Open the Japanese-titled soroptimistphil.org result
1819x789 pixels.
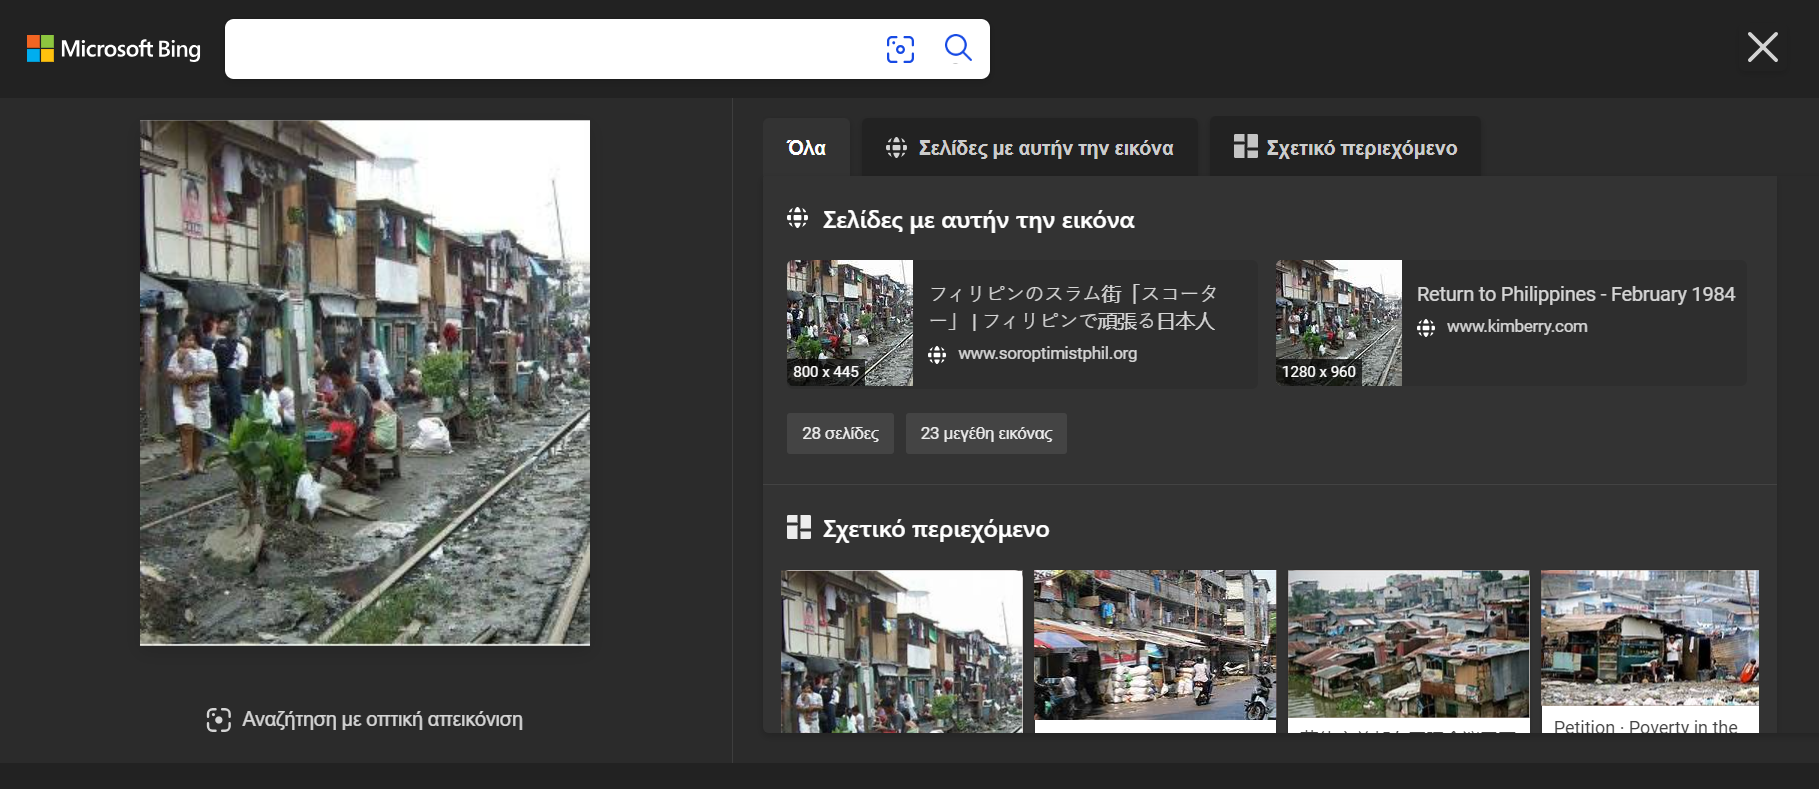(1073, 308)
